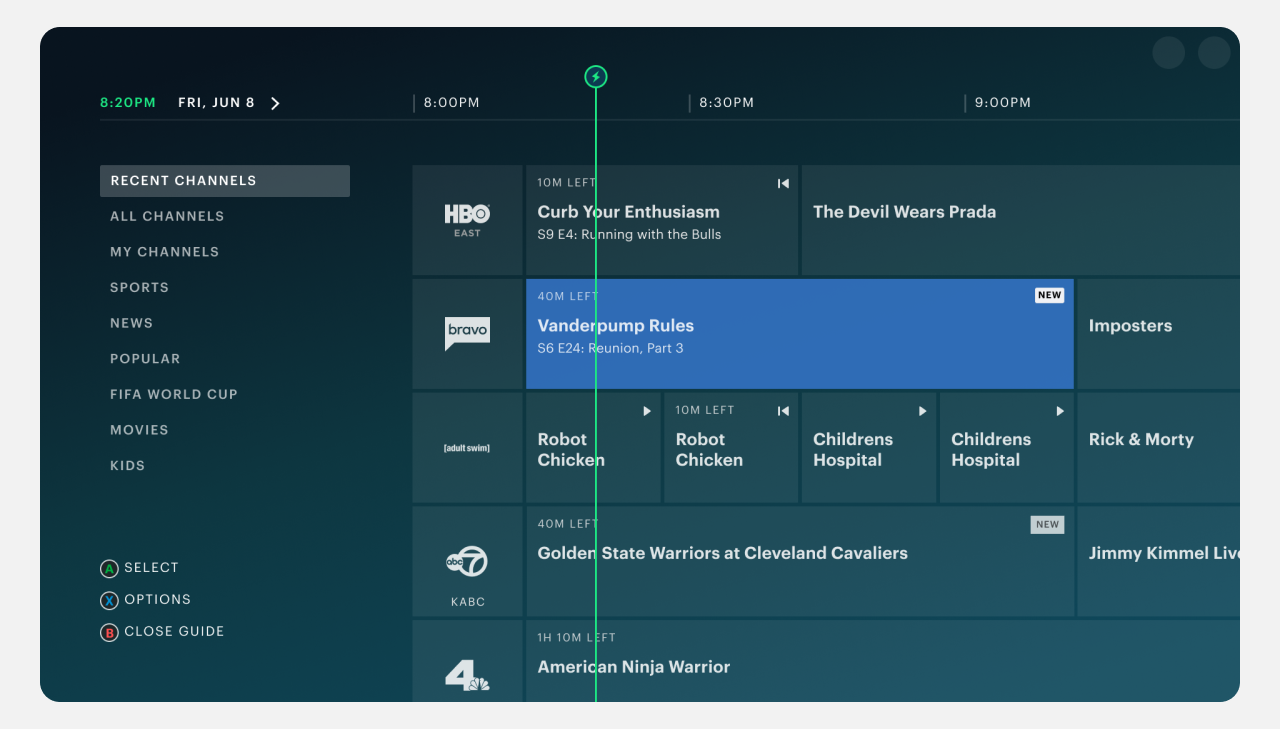Select Golden State Warriors at Cleveland Cavaliers
The width and height of the screenshot is (1280, 729).
800,562
